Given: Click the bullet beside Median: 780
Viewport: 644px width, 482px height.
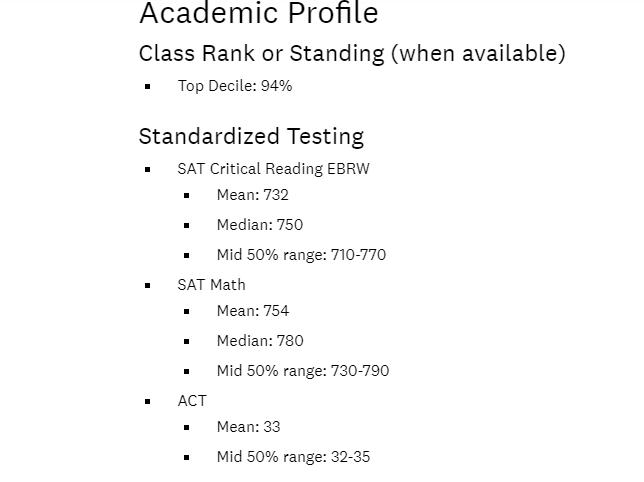Looking at the screenshot, I should 187,341.
